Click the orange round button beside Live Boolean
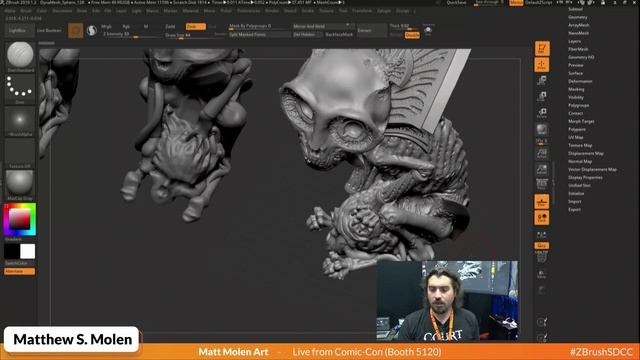Image resolution: width=640 pixels, height=360 pixels. [x=76, y=31]
